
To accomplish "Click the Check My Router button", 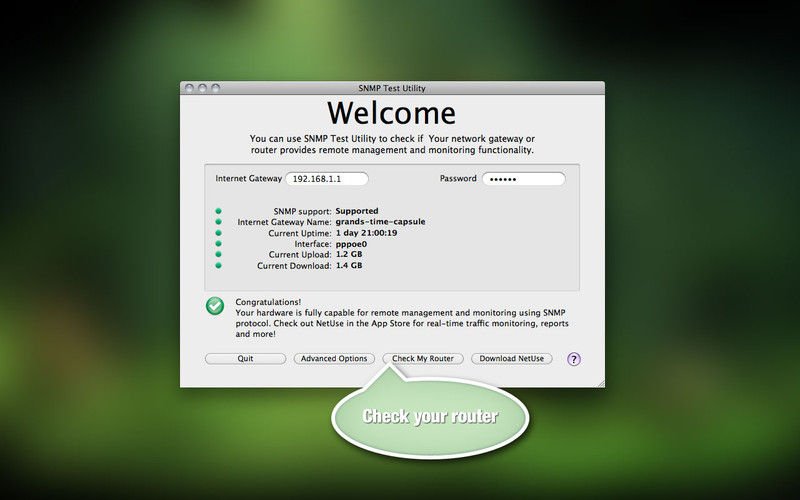I will (423, 359).
